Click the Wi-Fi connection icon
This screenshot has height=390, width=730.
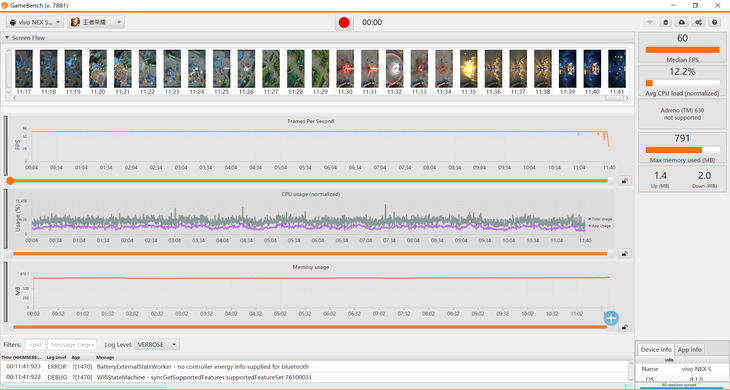650,22
